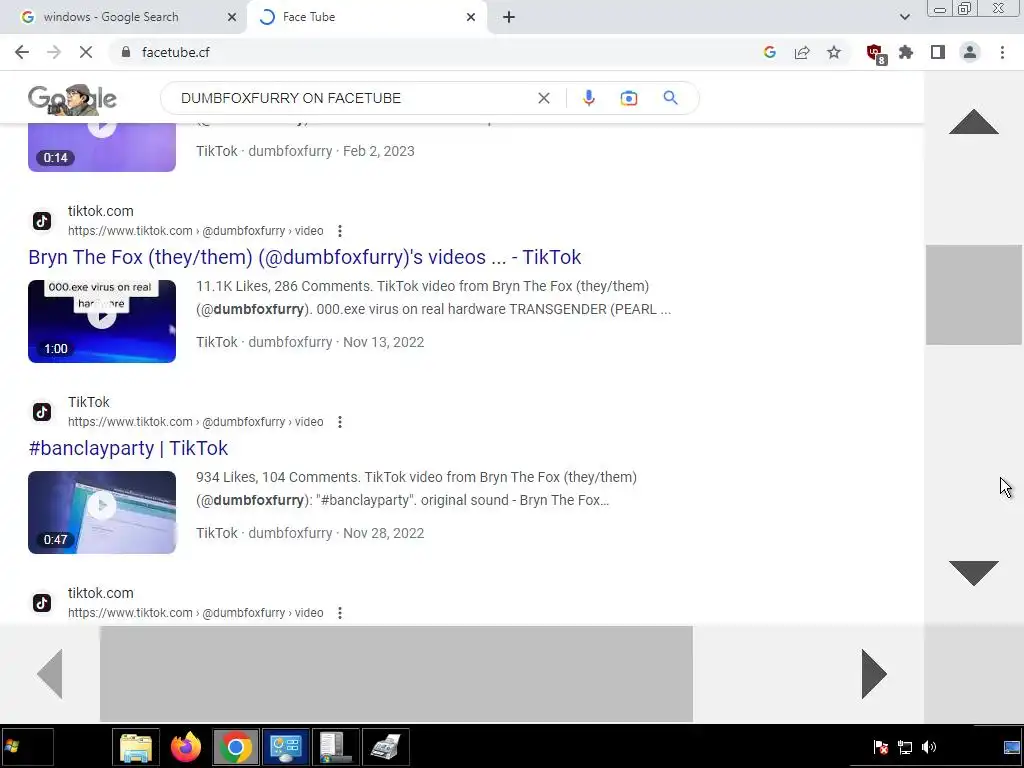Viewport: 1024px width, 768px height.
Task: Launch Firefox from the taskbar
Action: click(185, 746)
